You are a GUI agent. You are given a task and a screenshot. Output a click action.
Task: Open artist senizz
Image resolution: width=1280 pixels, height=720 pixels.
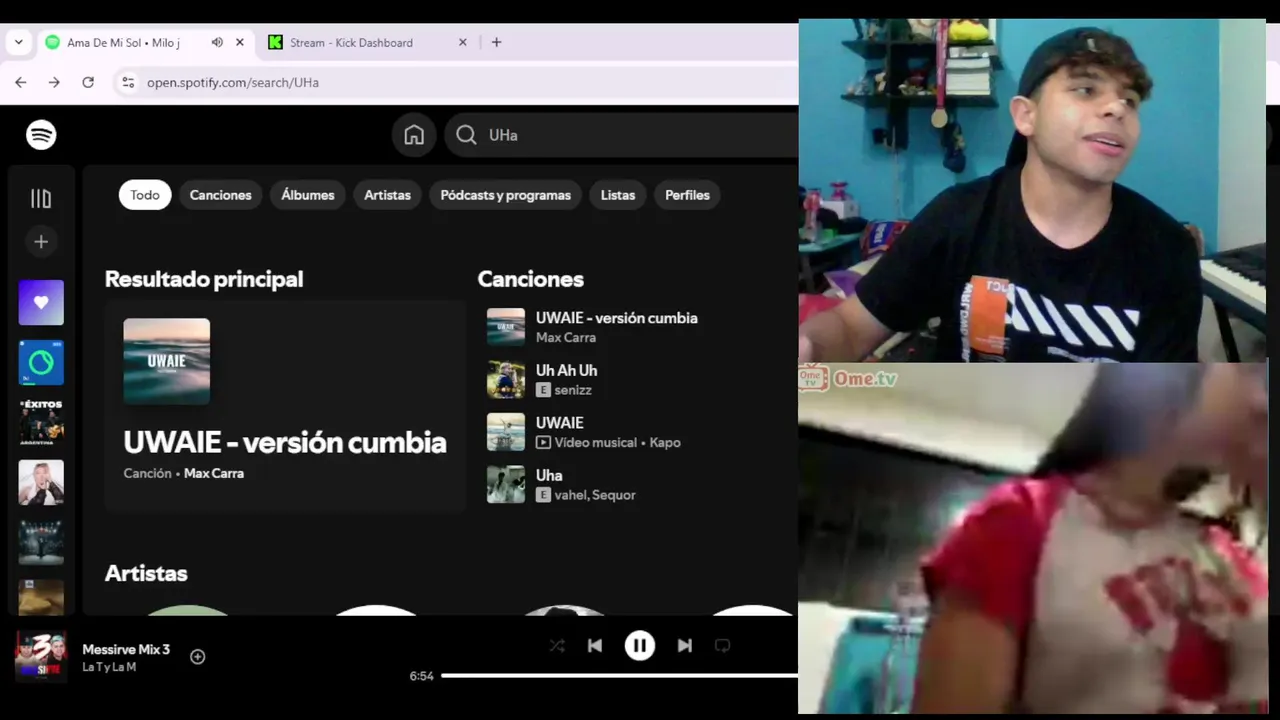pos(573,390)
